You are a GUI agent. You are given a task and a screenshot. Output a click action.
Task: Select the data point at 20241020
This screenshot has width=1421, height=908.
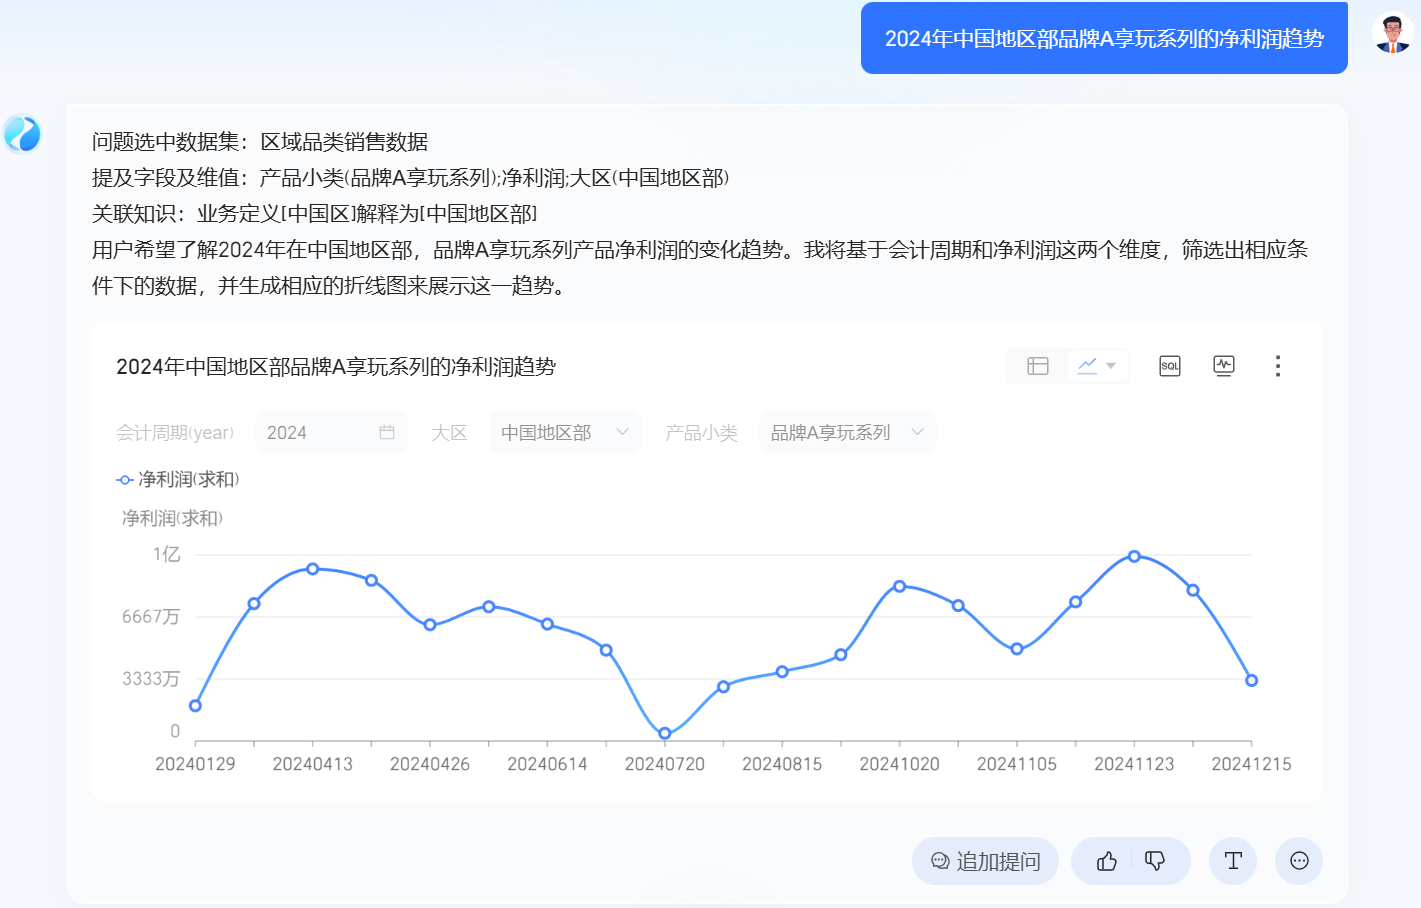899,586
